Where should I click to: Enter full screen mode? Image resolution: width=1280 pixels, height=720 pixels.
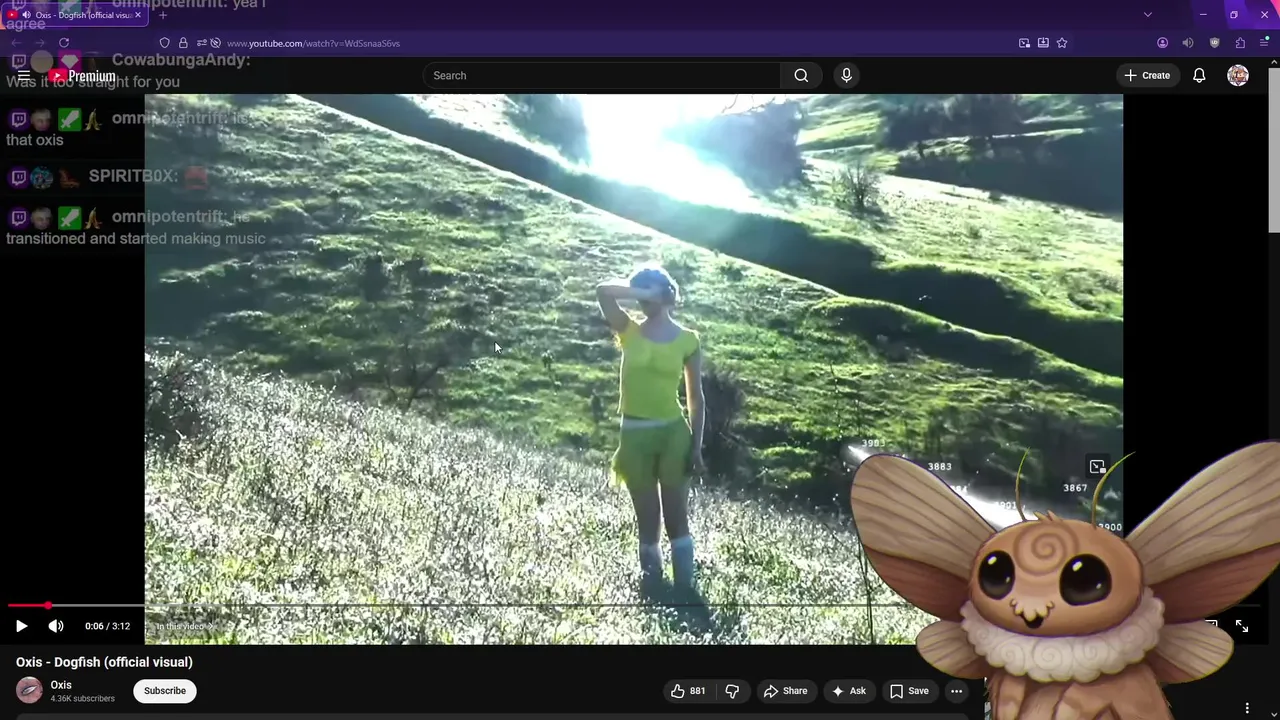[x=1241, y=626]
